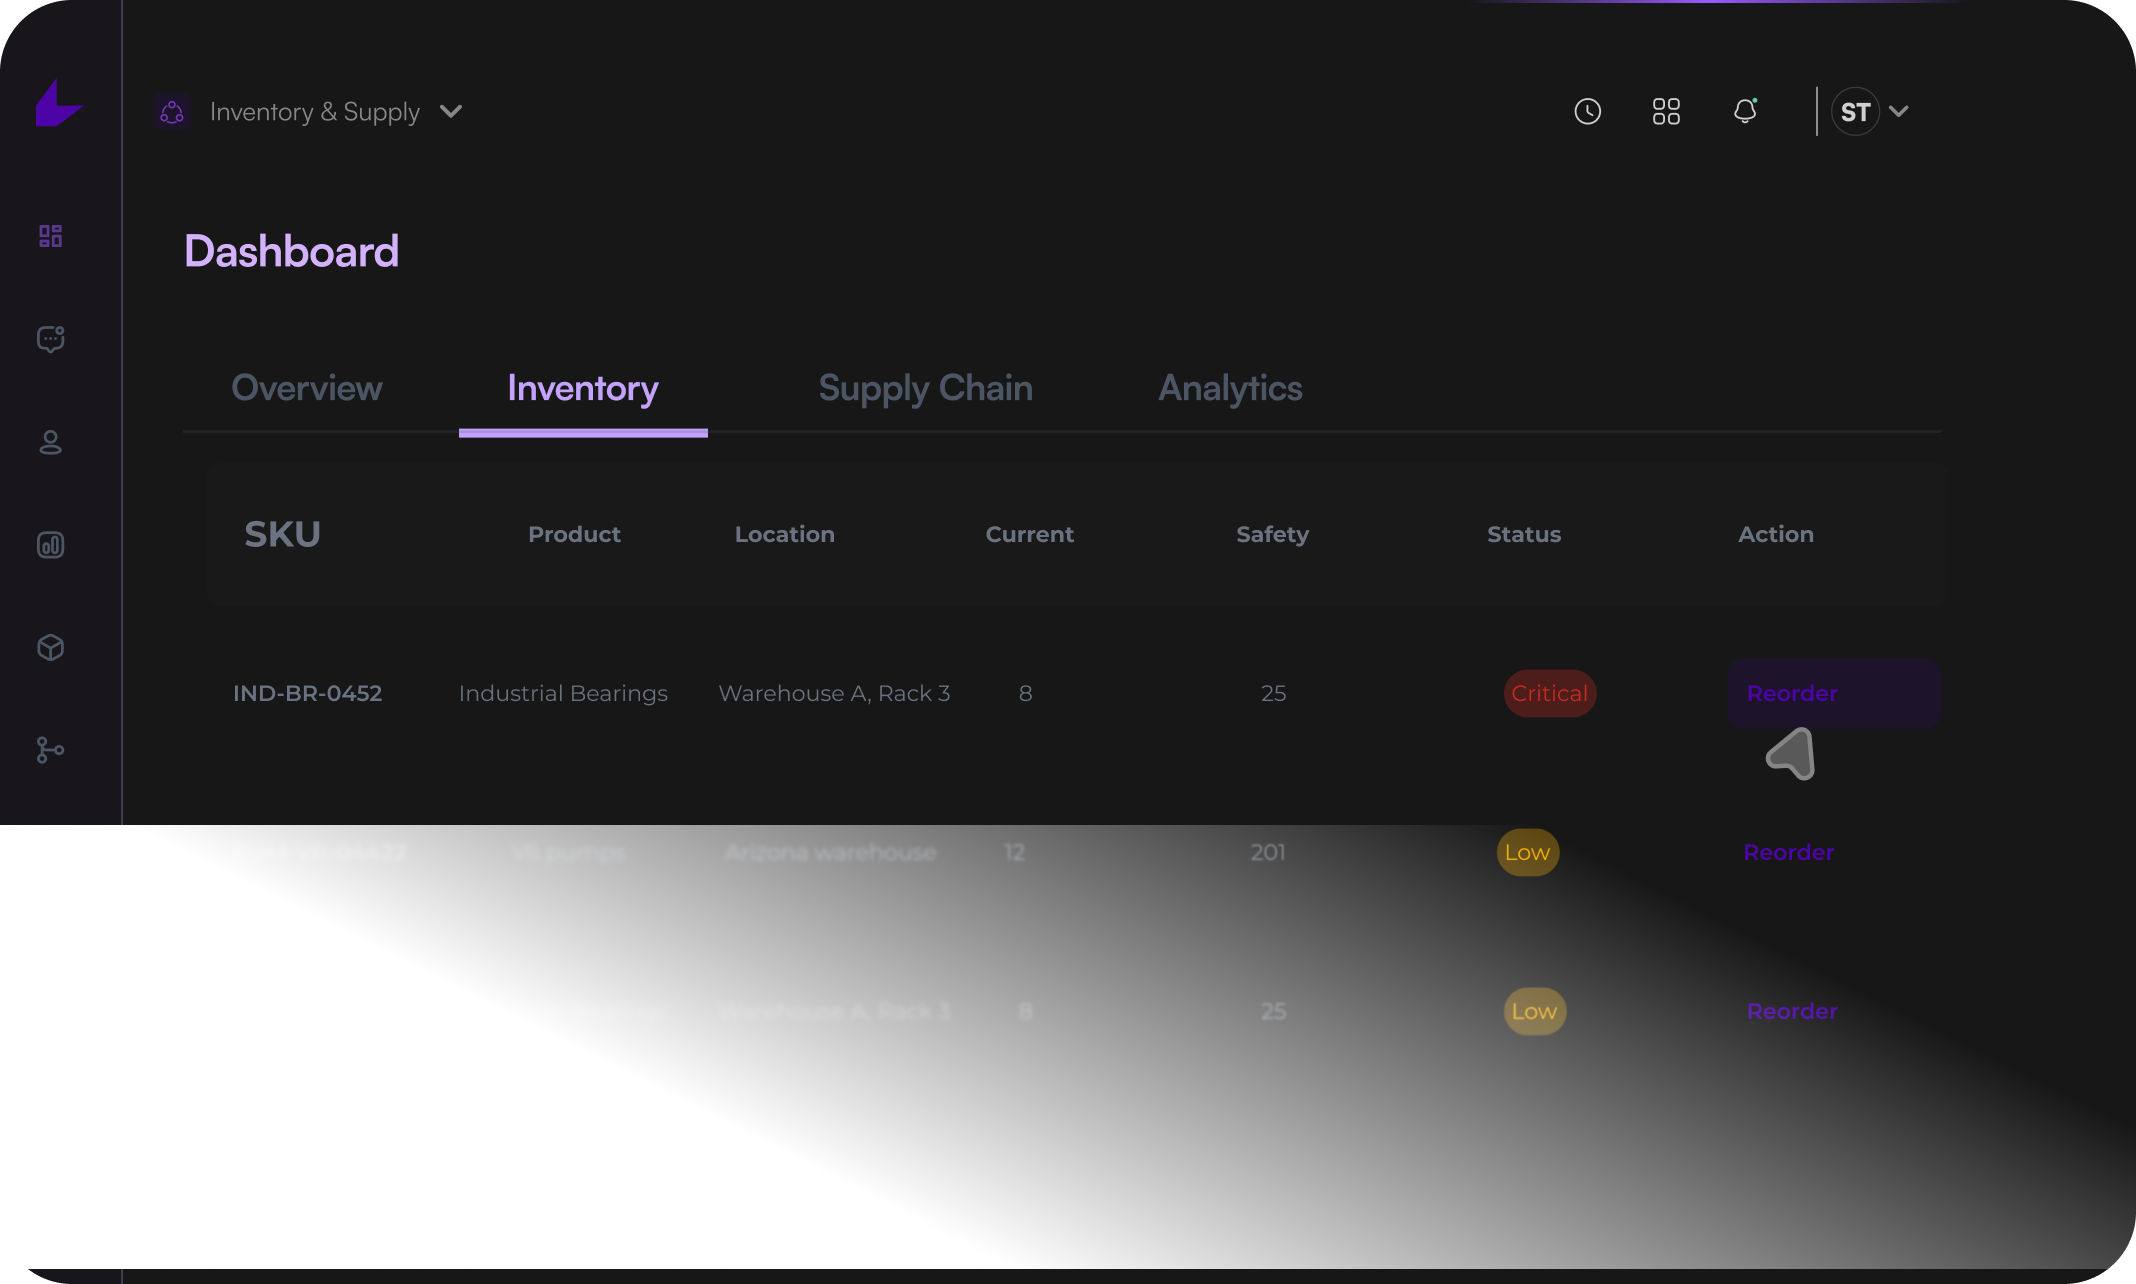The width and height of the screenshot is (2136, 1284).
Task: Click the Industrial Bearings product cell
Action: (x=563, y=693)
